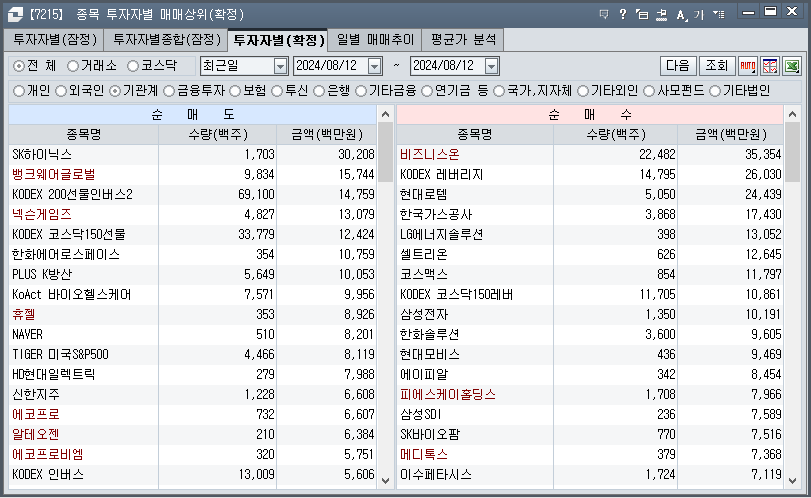Image resolution: width=811 pixels, height=498 pixels.
Task: Open help with the question mark icon
Action: [623, 14]
